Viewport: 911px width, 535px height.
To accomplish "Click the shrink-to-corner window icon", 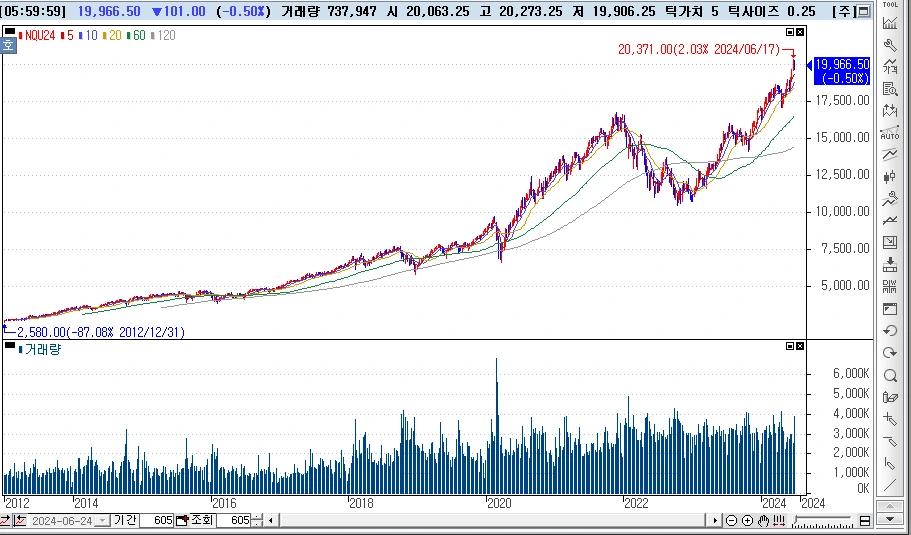I will tap(890, 243).
